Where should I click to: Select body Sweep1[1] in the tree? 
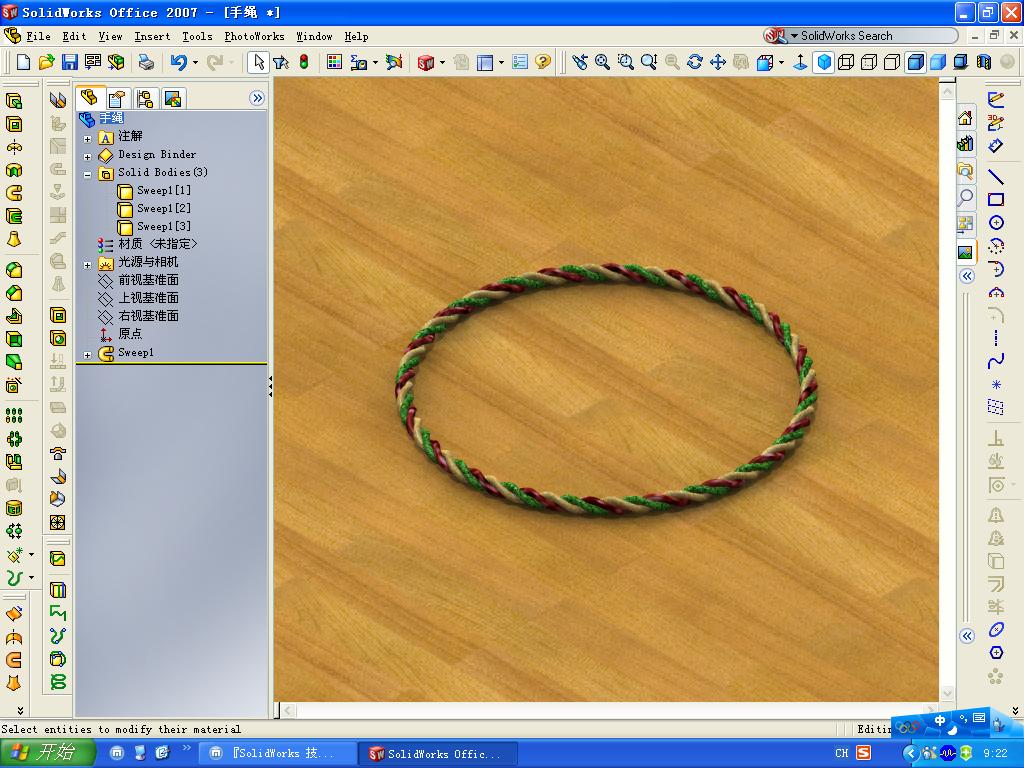click(155, 191)
